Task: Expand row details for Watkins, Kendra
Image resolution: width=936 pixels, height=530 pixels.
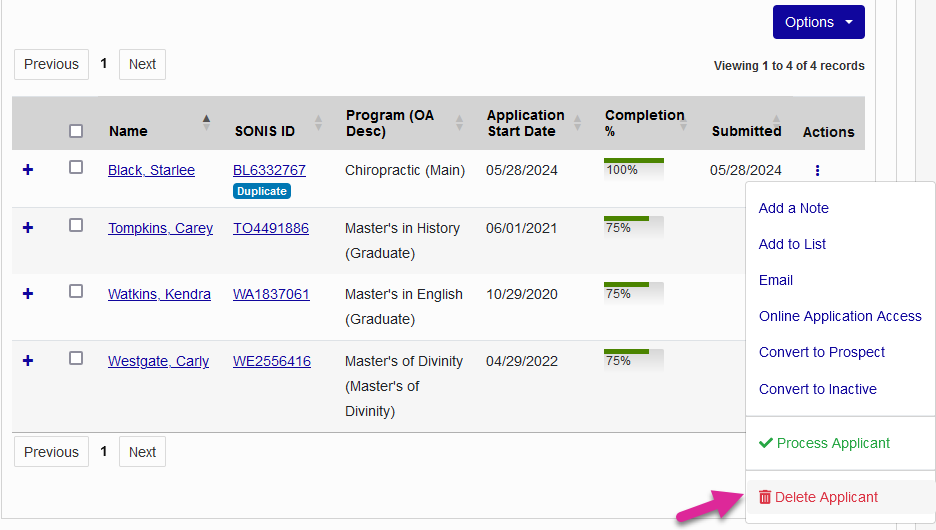Action: (x=27, y=294)
